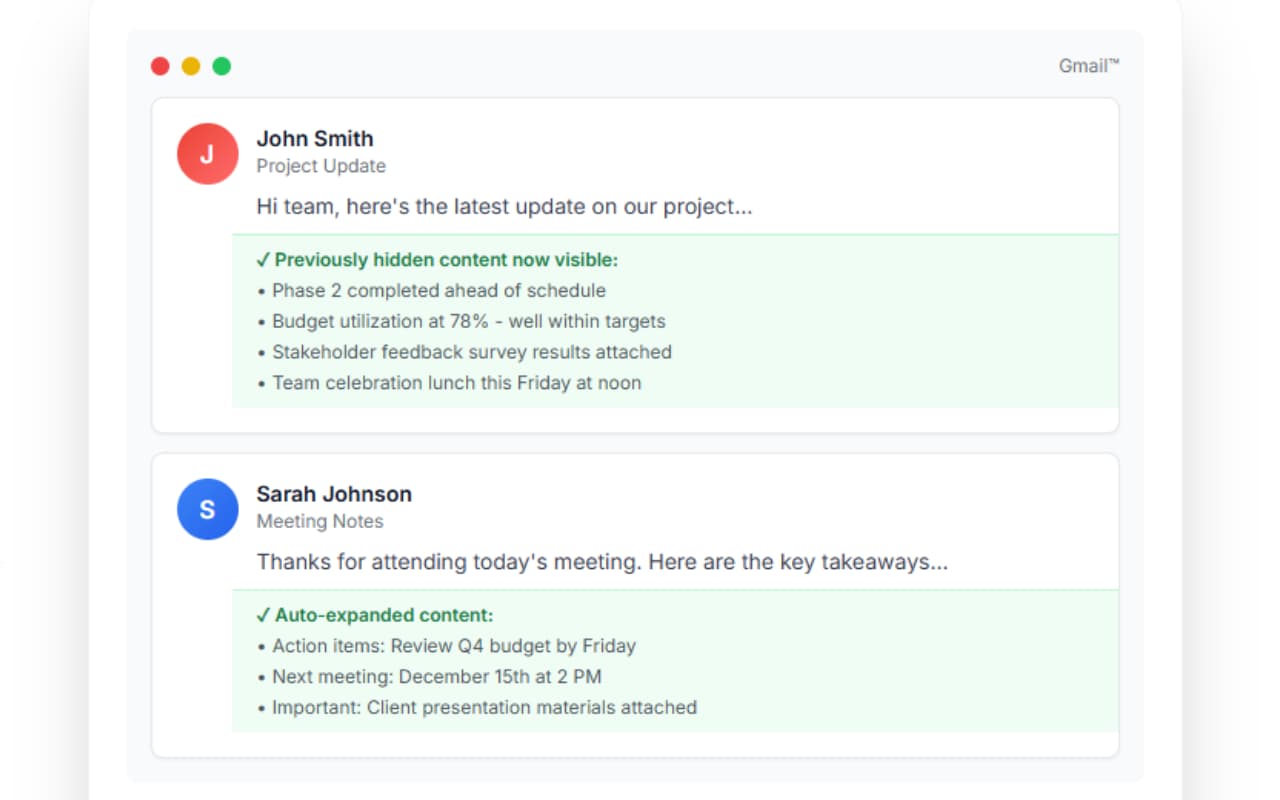Select the email preview text from Sarah Johnson
This screenshot has height=800, width=1280.
(603, 561)
